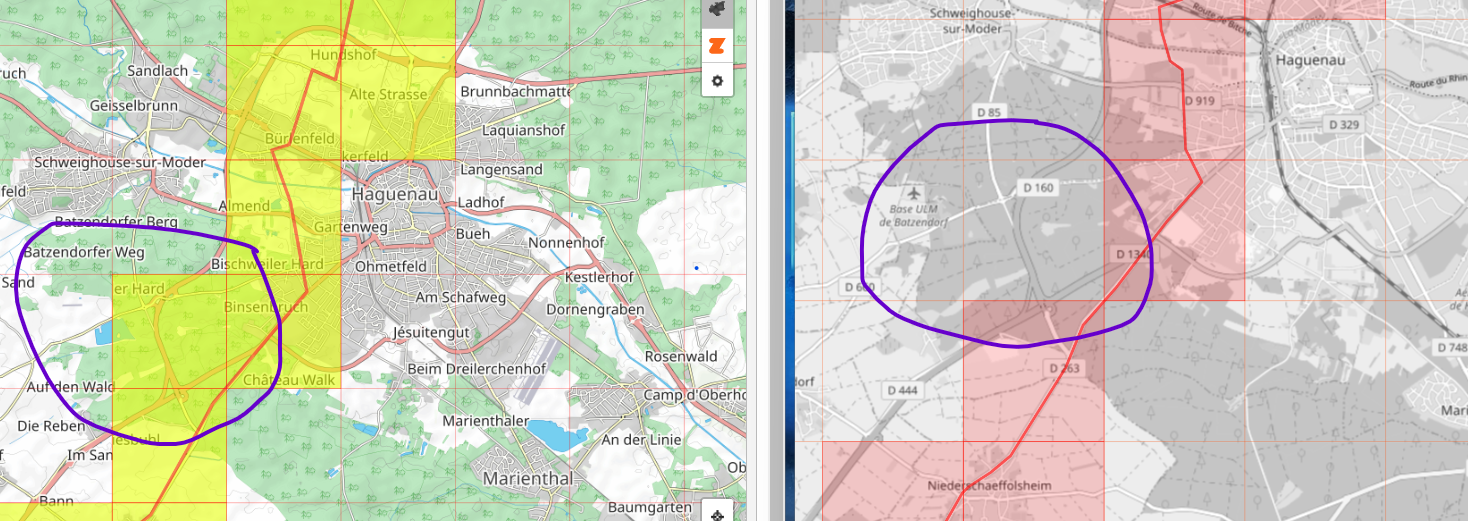The image size is (1468, 521).
Task: Click Schweighouse-sur-Moder label on the right gray map
Action: [972, 21]
